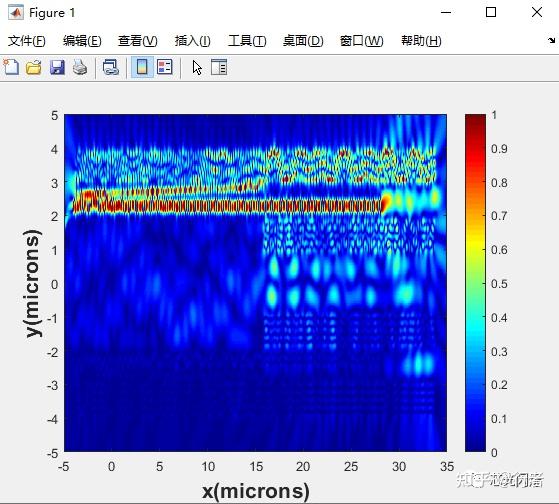Open the 文件(F) menu
The height and width of the screenshot is (504, 559).
[27, 41]
